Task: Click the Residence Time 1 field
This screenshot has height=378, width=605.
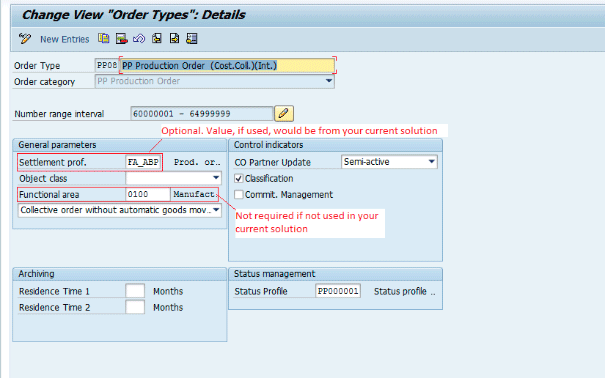Action: coord(135,291)
